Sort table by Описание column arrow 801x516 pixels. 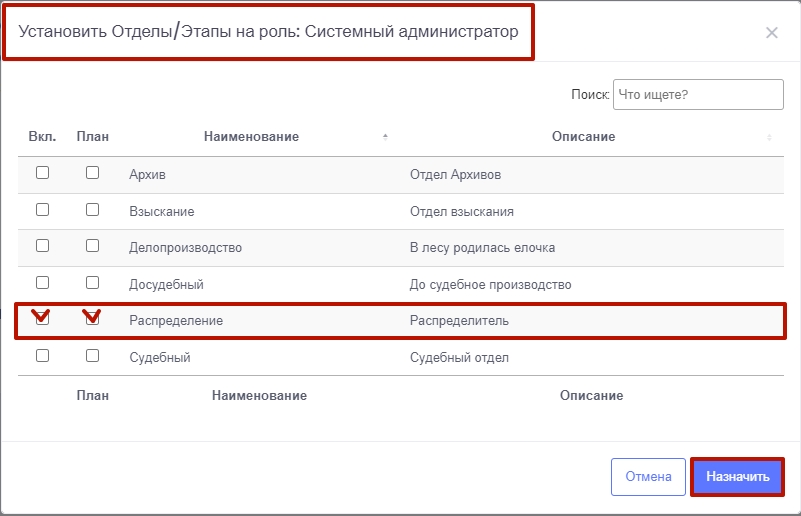coord(769,137)
